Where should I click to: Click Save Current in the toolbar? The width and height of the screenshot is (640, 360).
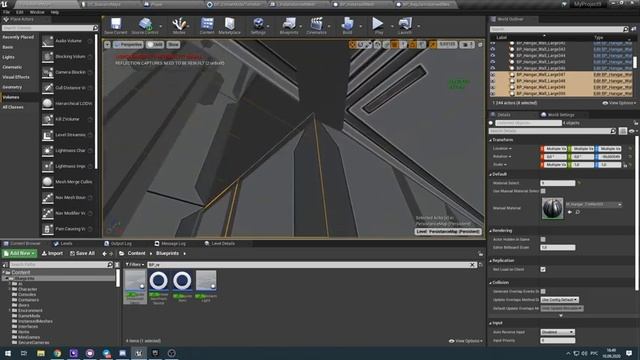(x=116, y=26)
